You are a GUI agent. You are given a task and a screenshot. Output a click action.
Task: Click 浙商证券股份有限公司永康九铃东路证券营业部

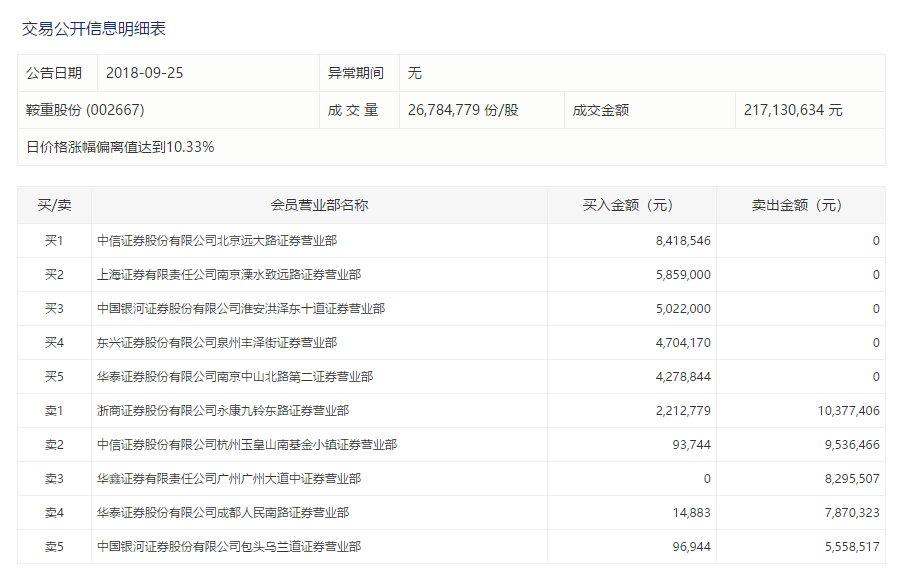[x=223, y=411]
